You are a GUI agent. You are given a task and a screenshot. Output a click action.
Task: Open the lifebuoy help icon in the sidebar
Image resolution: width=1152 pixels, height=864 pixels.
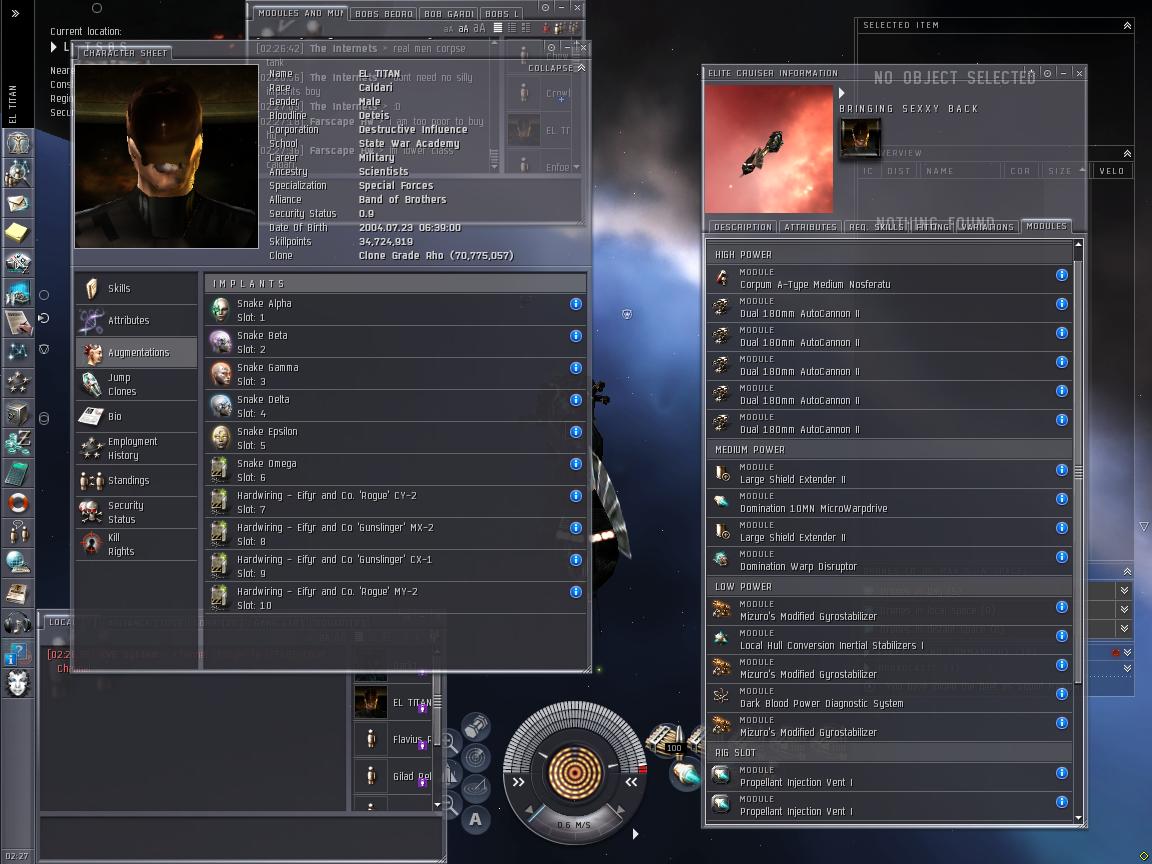(18, 504)
